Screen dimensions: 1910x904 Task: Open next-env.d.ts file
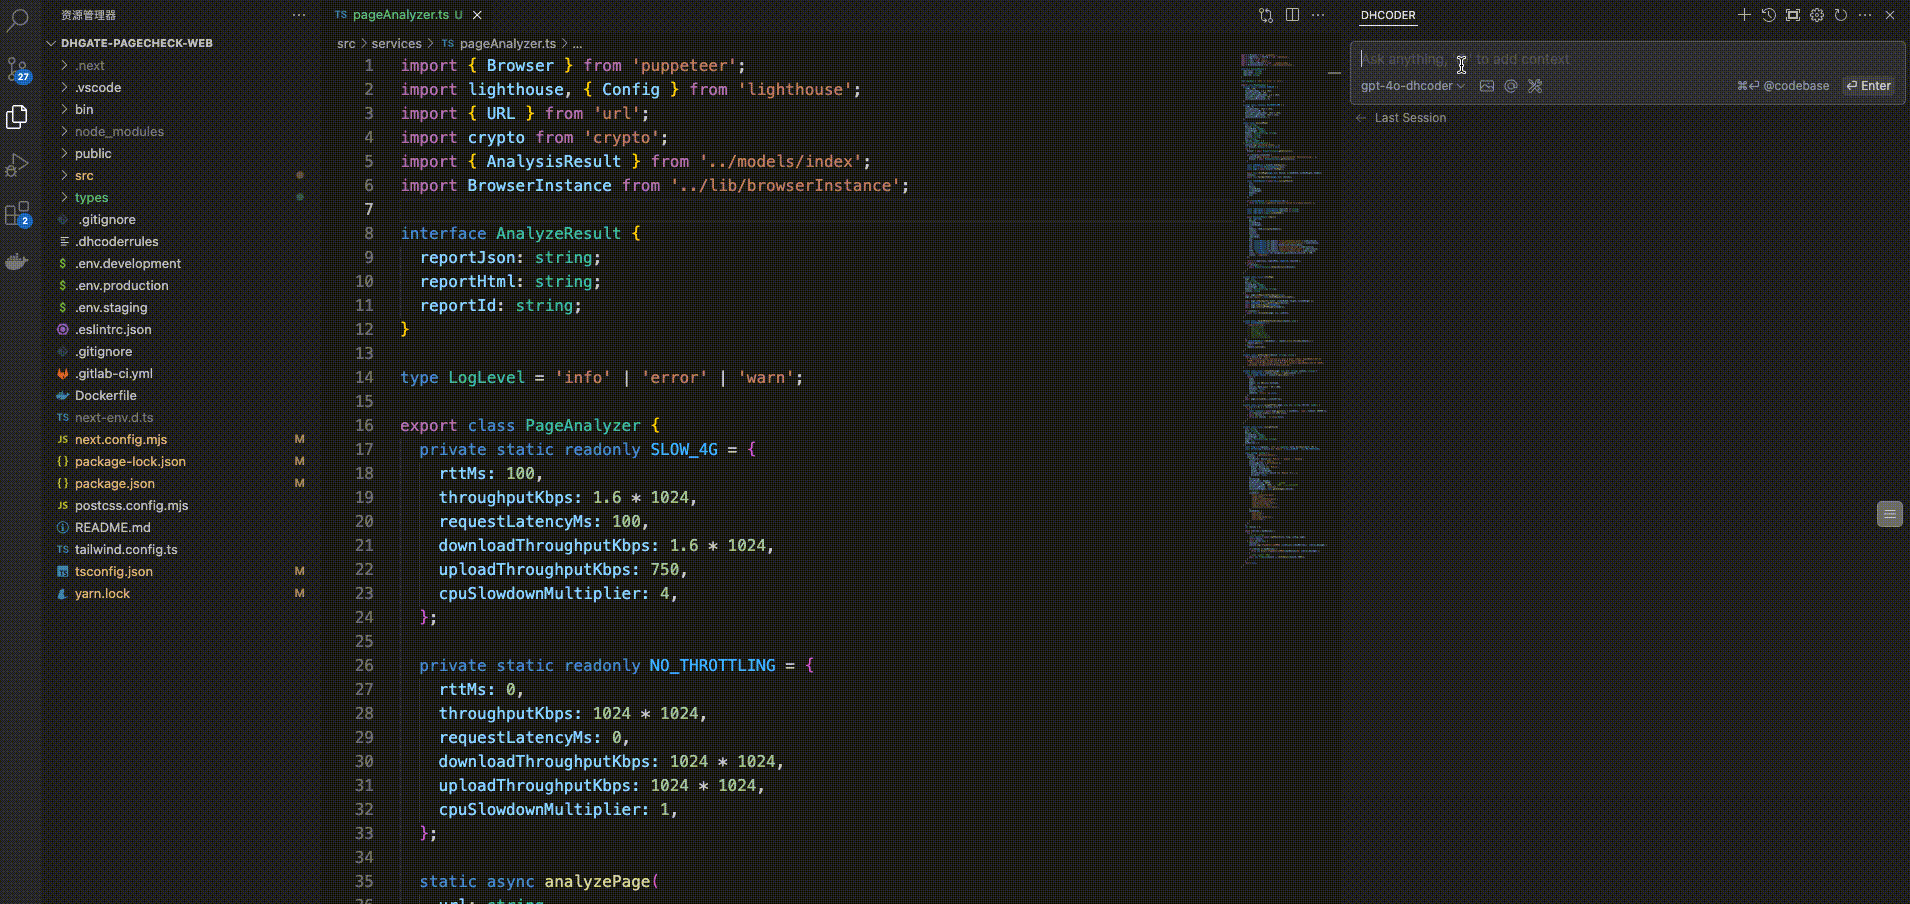tap(114, 417)
